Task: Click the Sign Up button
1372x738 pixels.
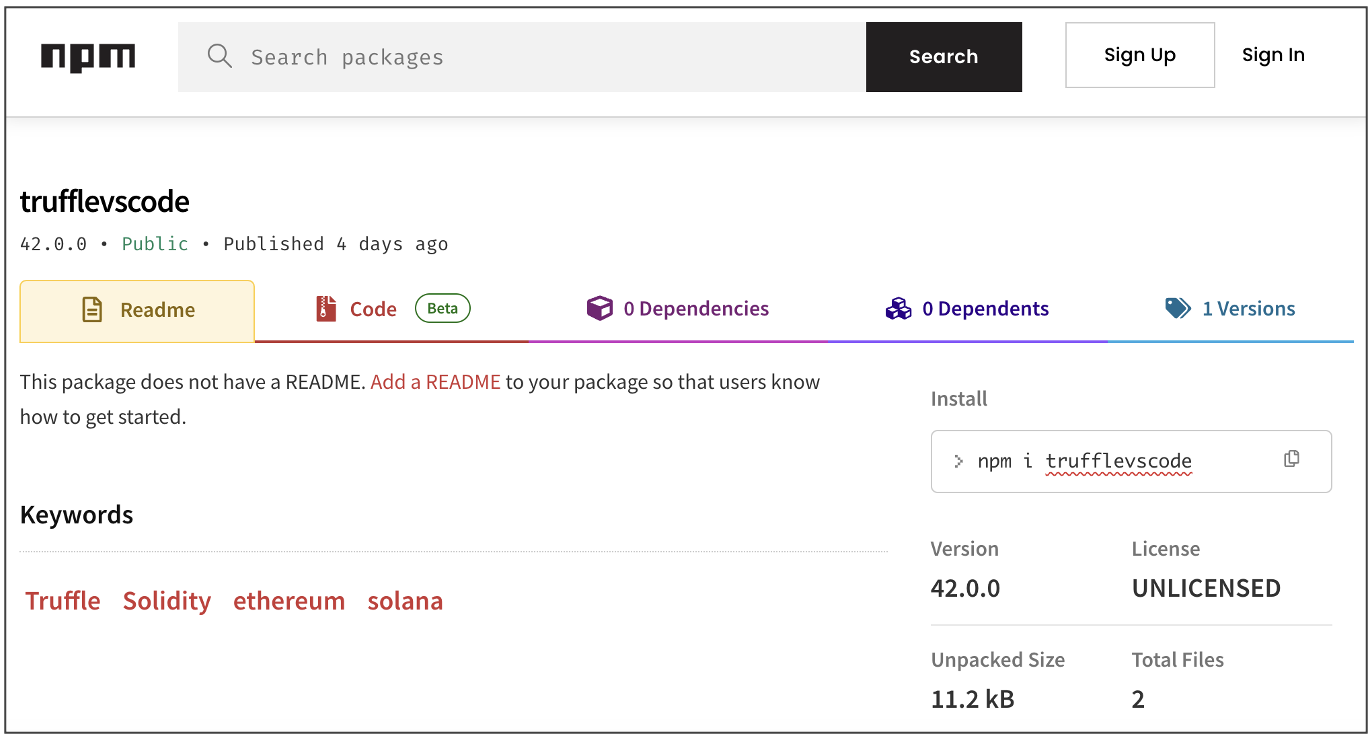Action: click(1139, 55)
